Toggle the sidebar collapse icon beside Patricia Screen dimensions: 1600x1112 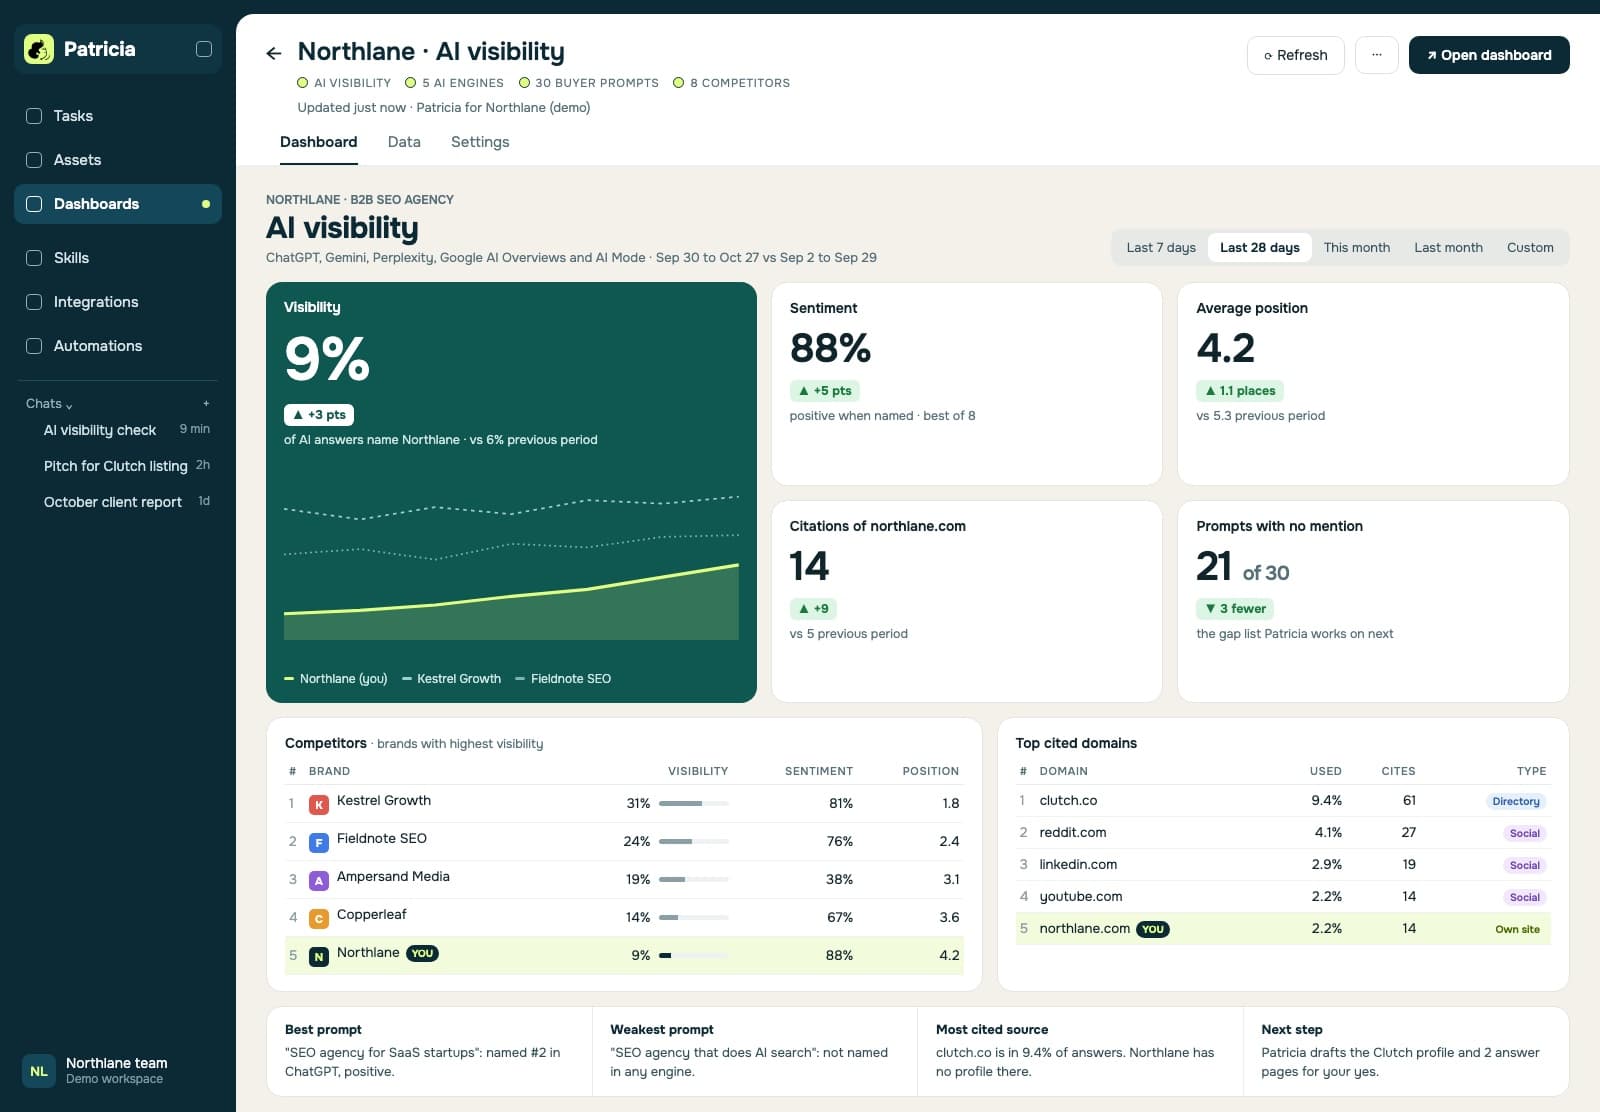(x=204, y=49)
